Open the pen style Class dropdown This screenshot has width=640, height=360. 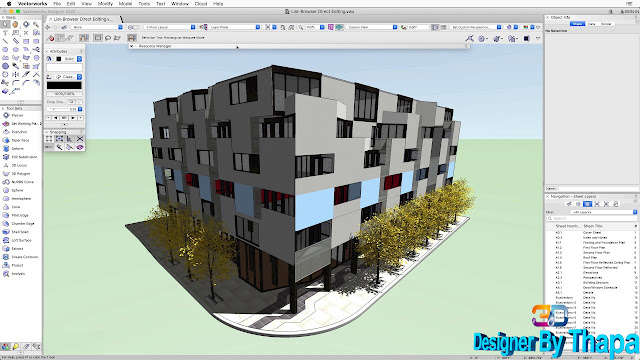(69, 77)
